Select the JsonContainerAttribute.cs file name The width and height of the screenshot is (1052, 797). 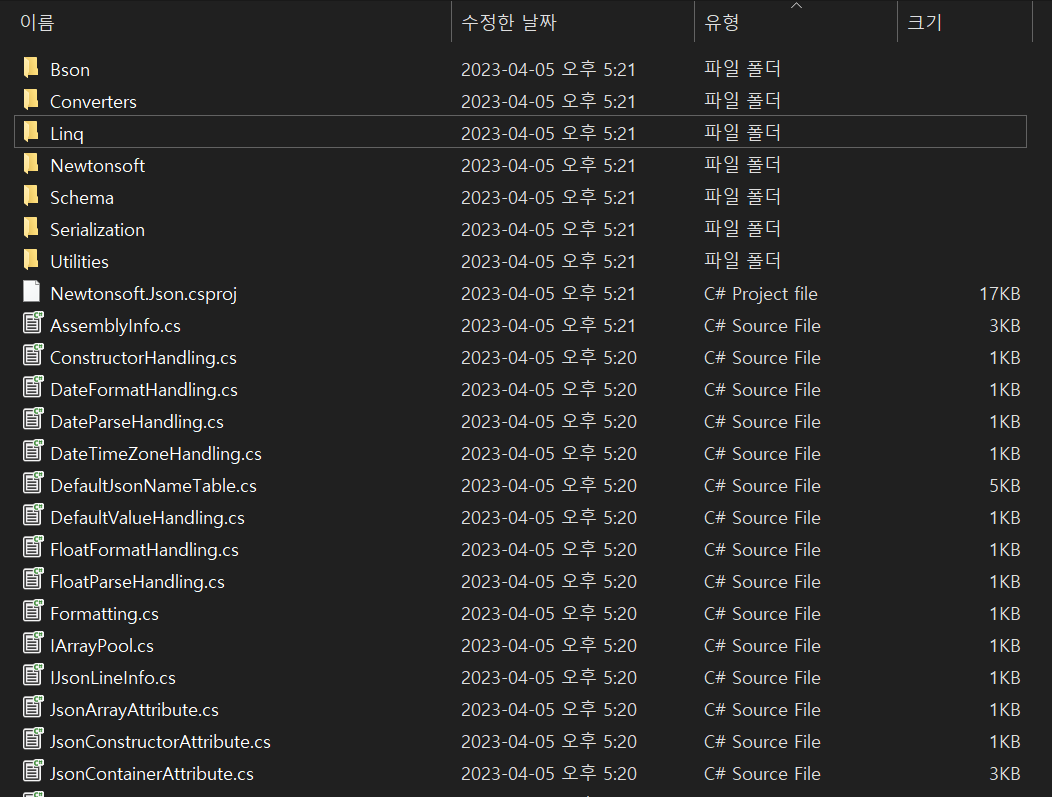click(x=152, y=774)
